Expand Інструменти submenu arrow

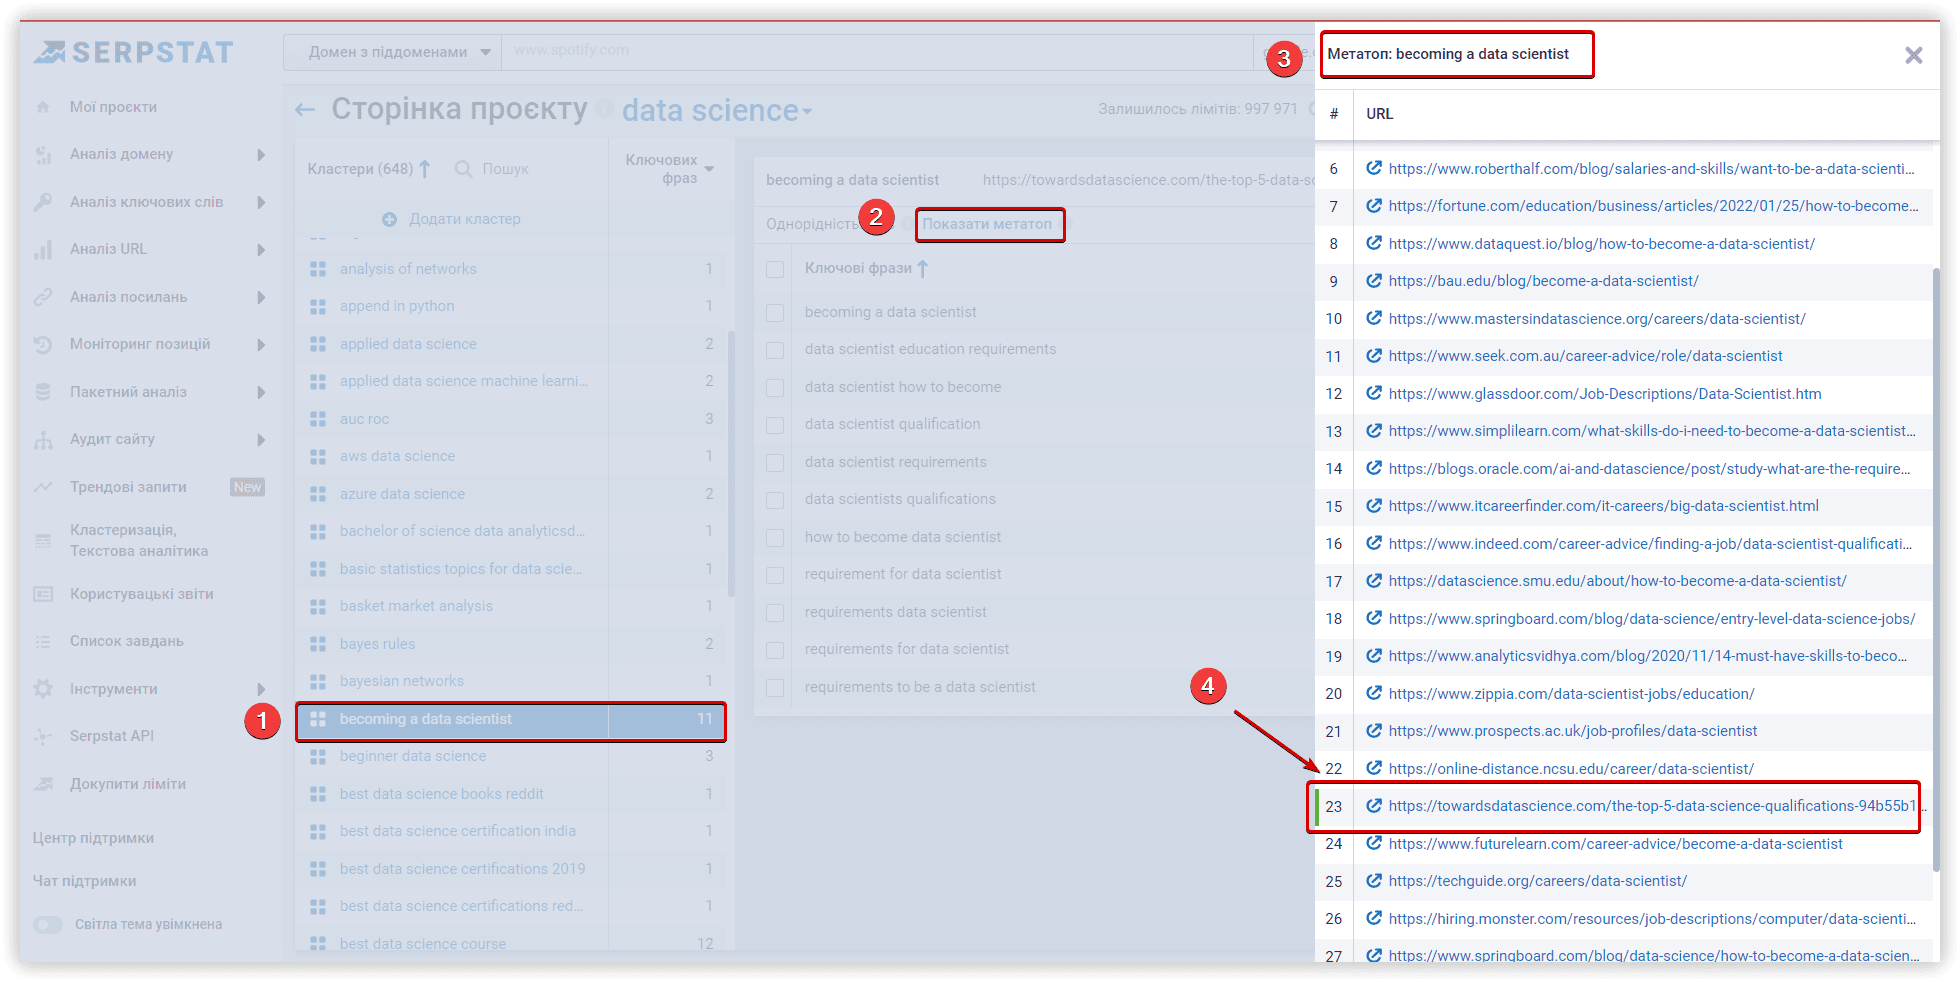261,689
